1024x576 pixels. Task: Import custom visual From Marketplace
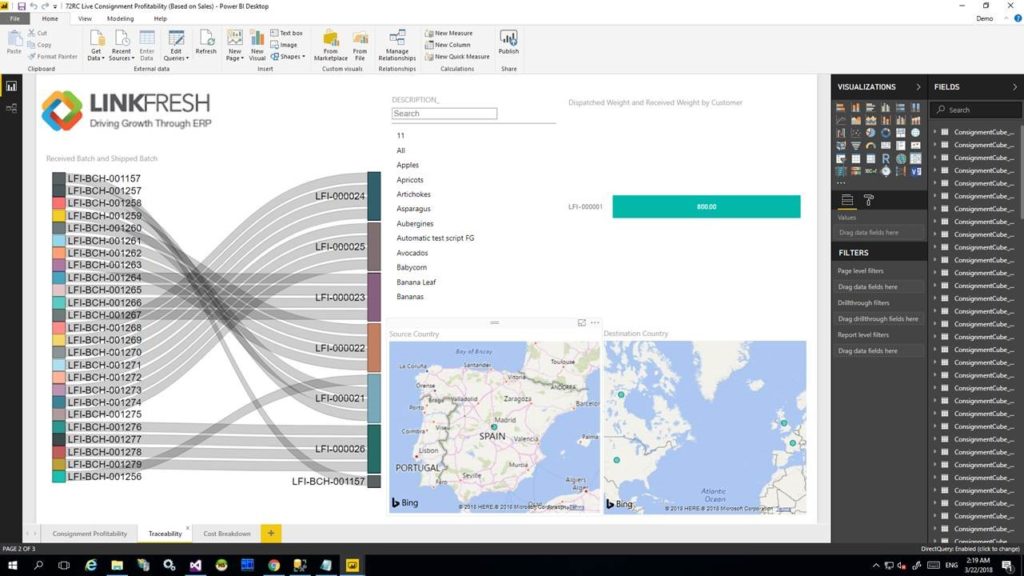[x=330, y=45]
